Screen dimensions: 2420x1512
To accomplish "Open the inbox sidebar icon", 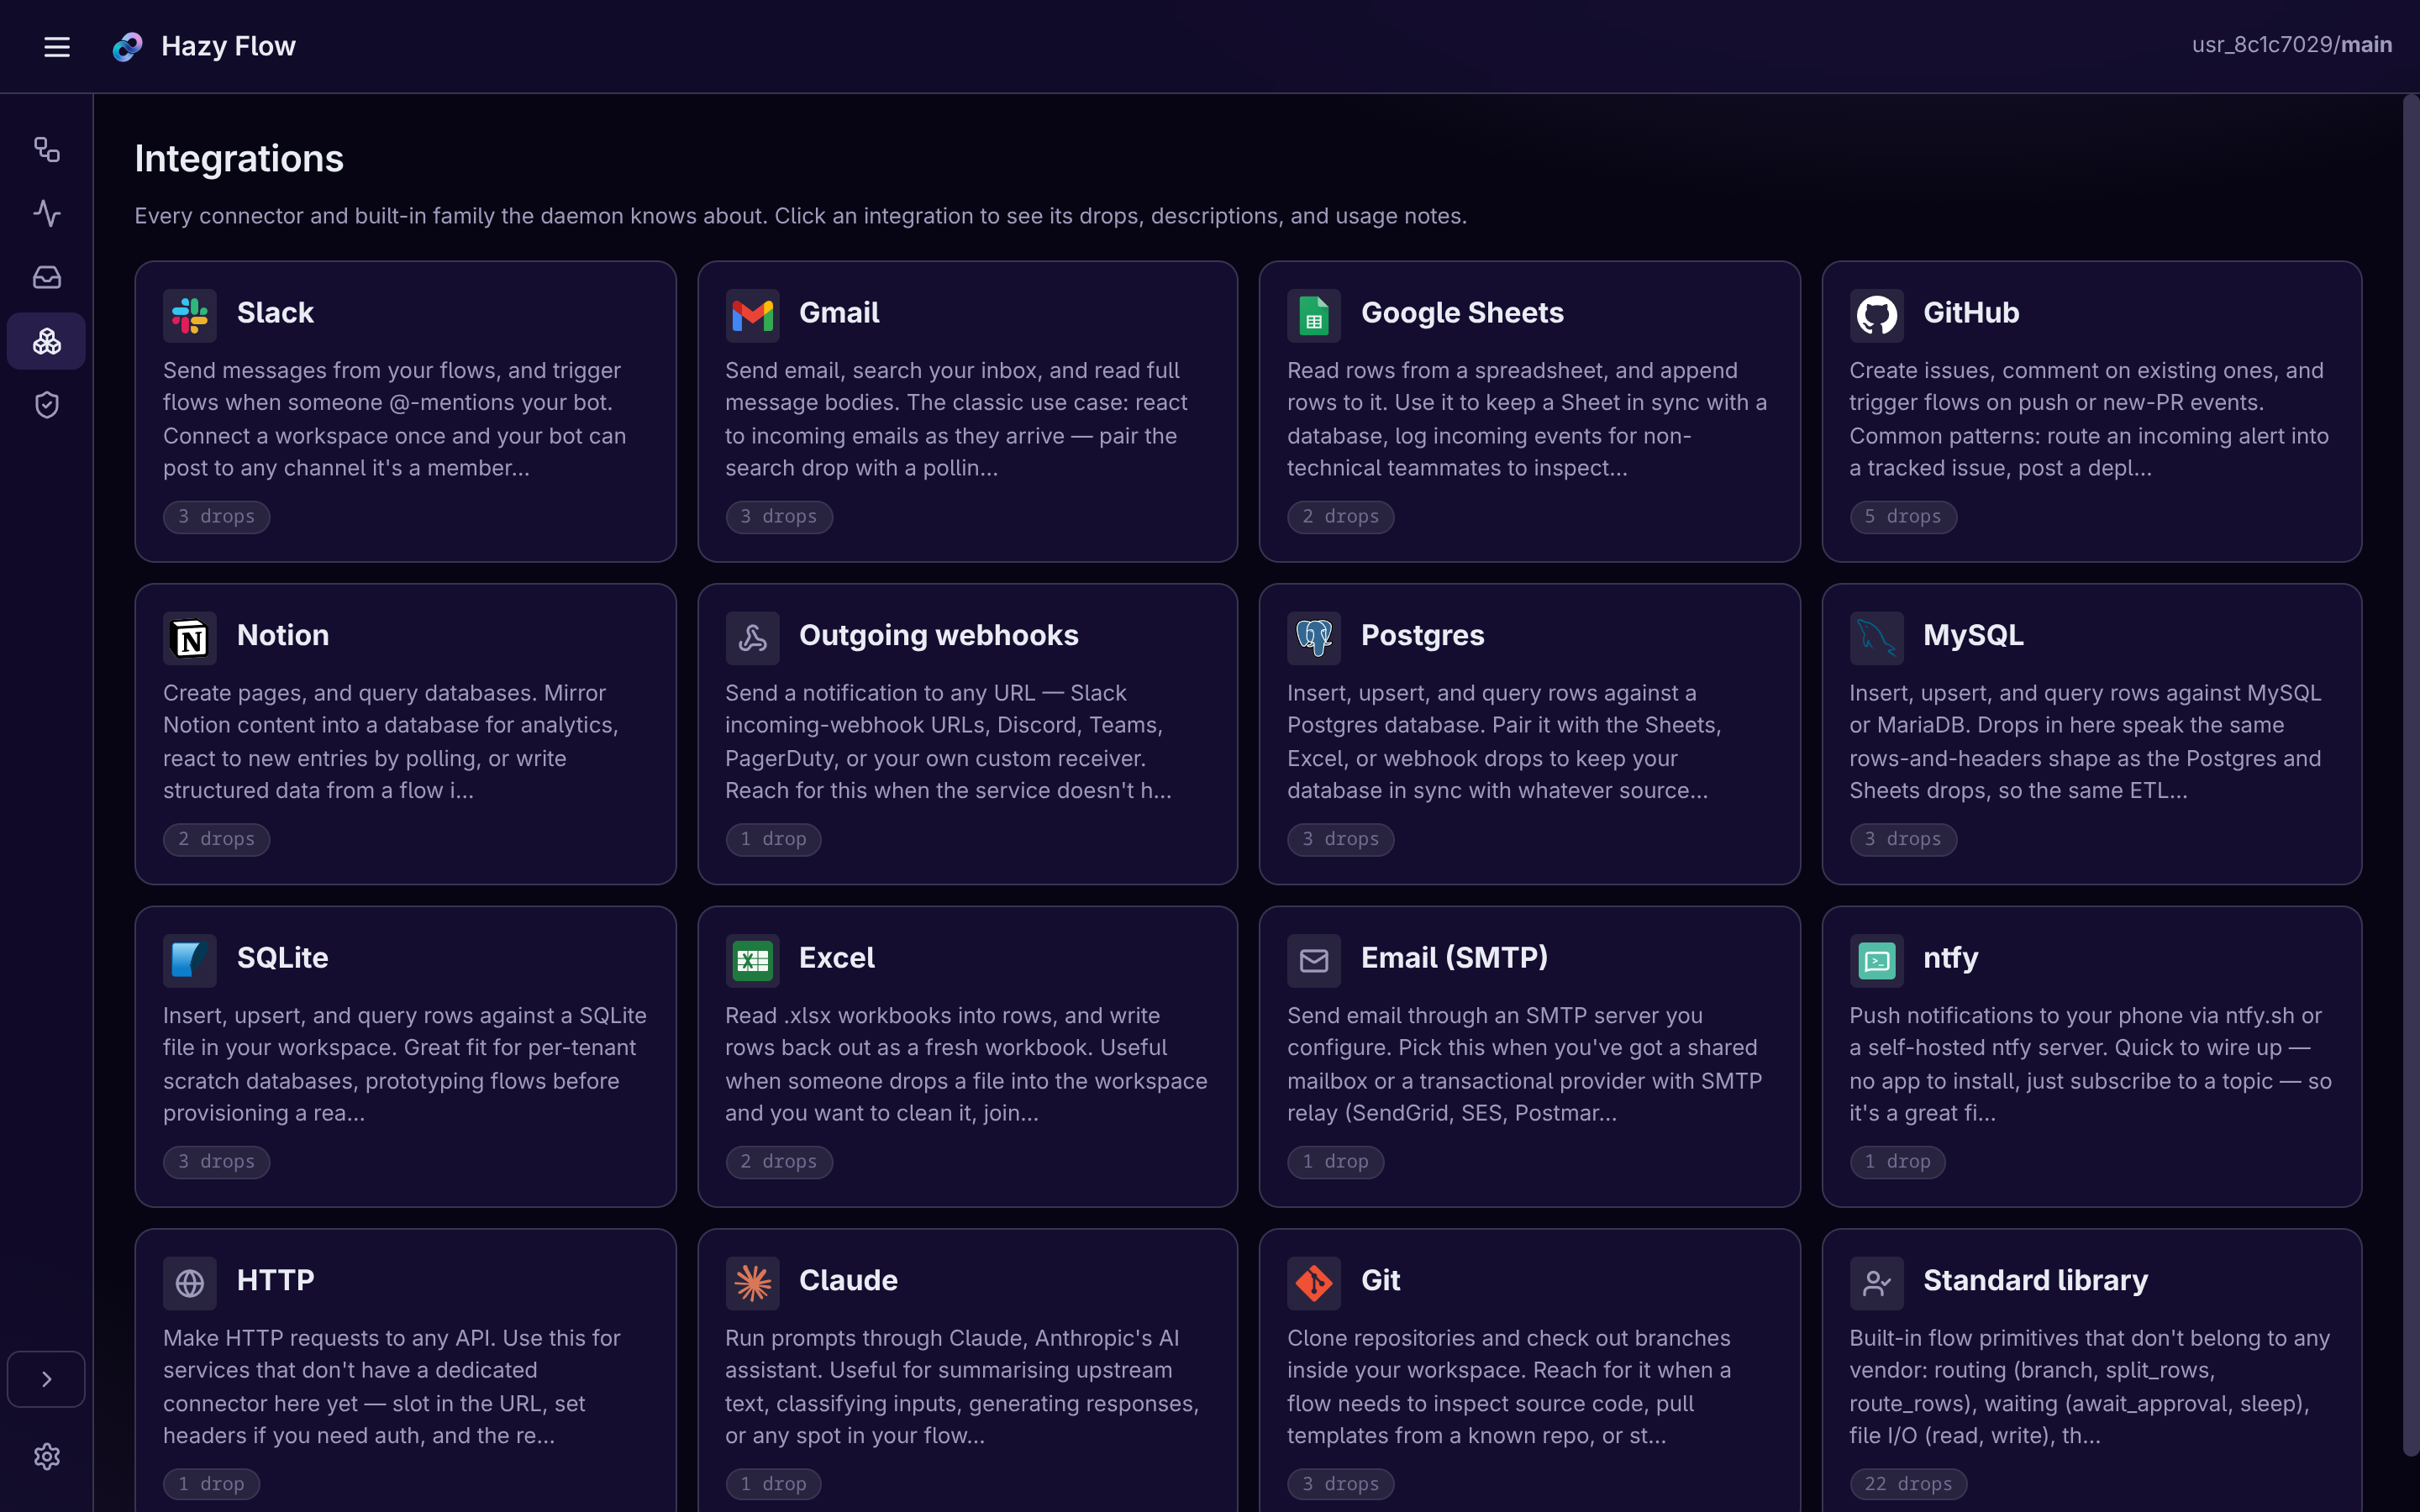I will (x=47, y=277).
